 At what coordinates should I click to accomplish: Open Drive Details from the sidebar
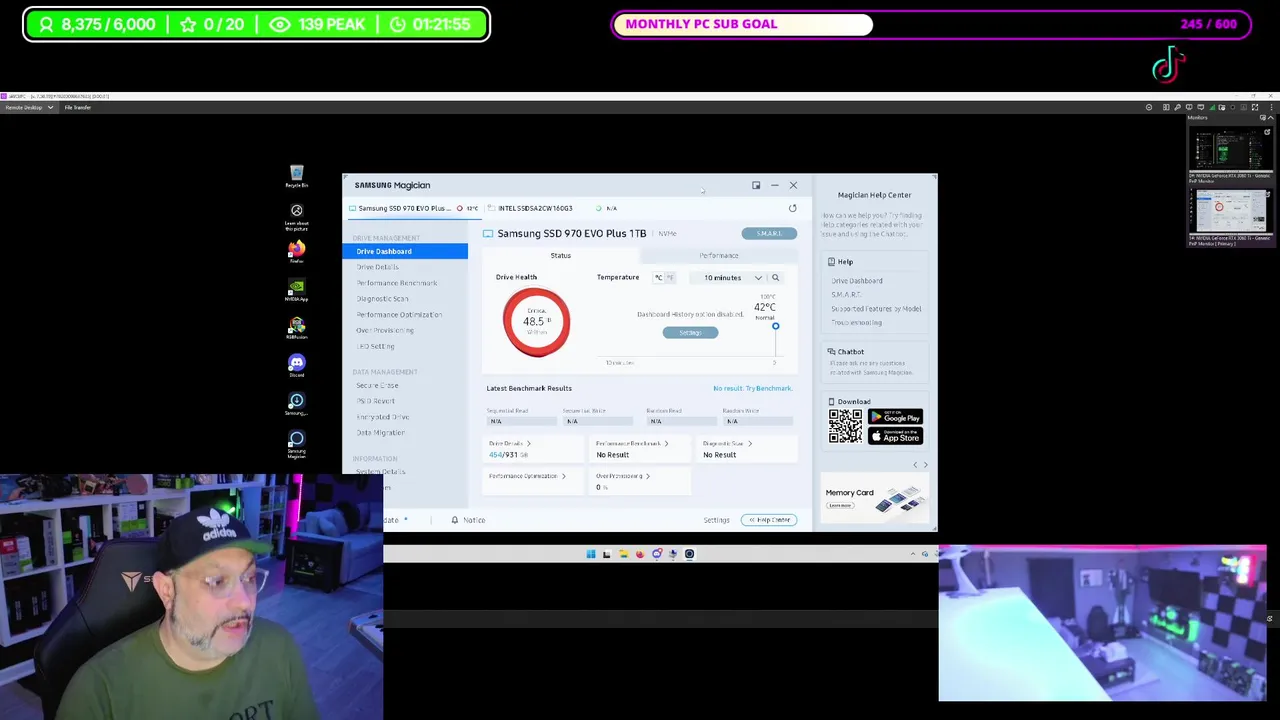click(x=377, y=267)
